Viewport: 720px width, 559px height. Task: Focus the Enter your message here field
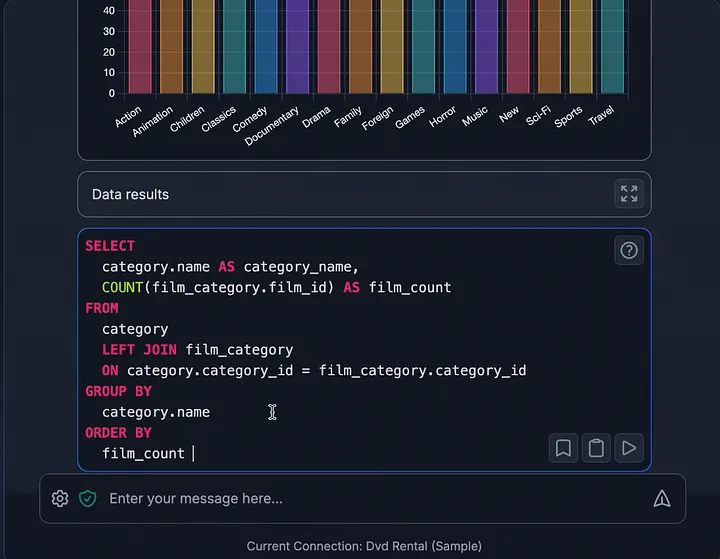pos(363,498)
